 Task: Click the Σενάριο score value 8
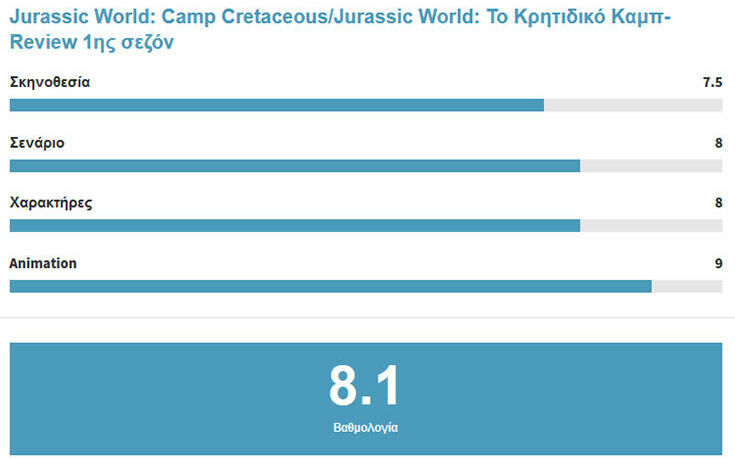coord(718,143)
